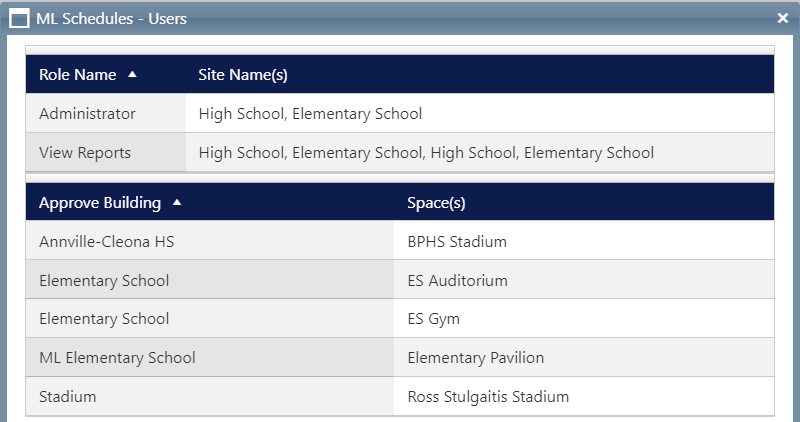The width and height of the screenshot is (800, 422).
Task: Toggle sort arrow next to Approve Building
Action: pyautogui.click(x=177, y=203)
